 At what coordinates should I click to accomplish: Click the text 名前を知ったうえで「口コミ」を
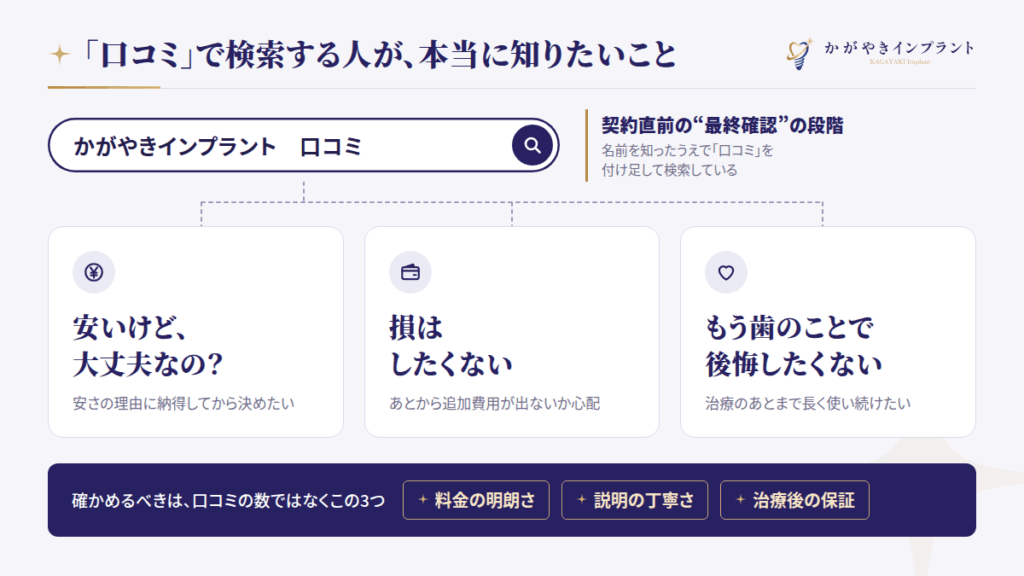687,151
